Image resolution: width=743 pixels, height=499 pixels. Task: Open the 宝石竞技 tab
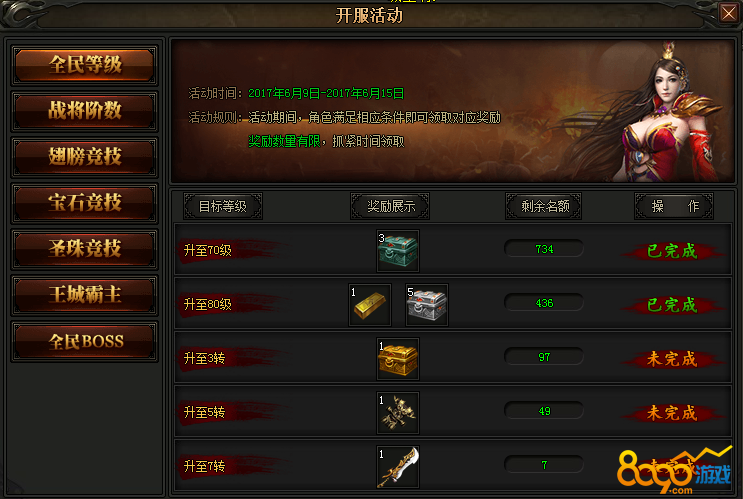[x=84, y=203]
